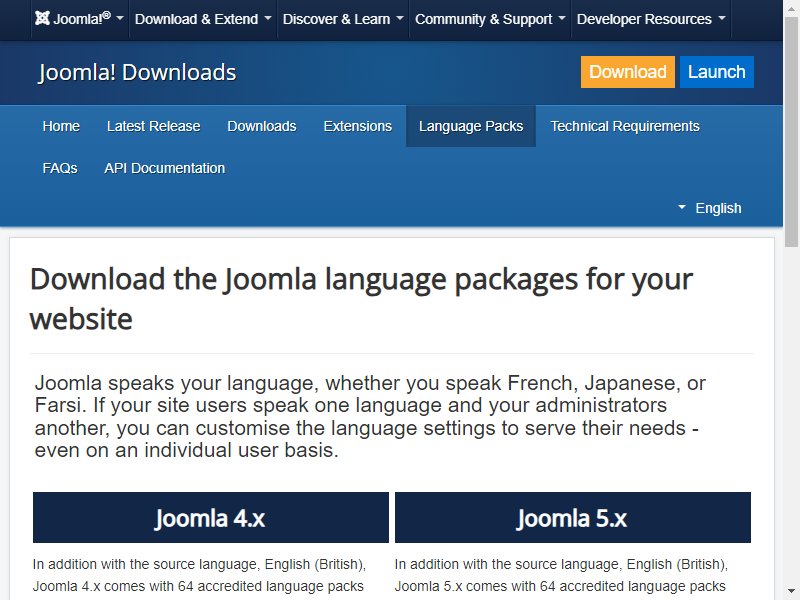Click the orange Download button

point(628,72)
